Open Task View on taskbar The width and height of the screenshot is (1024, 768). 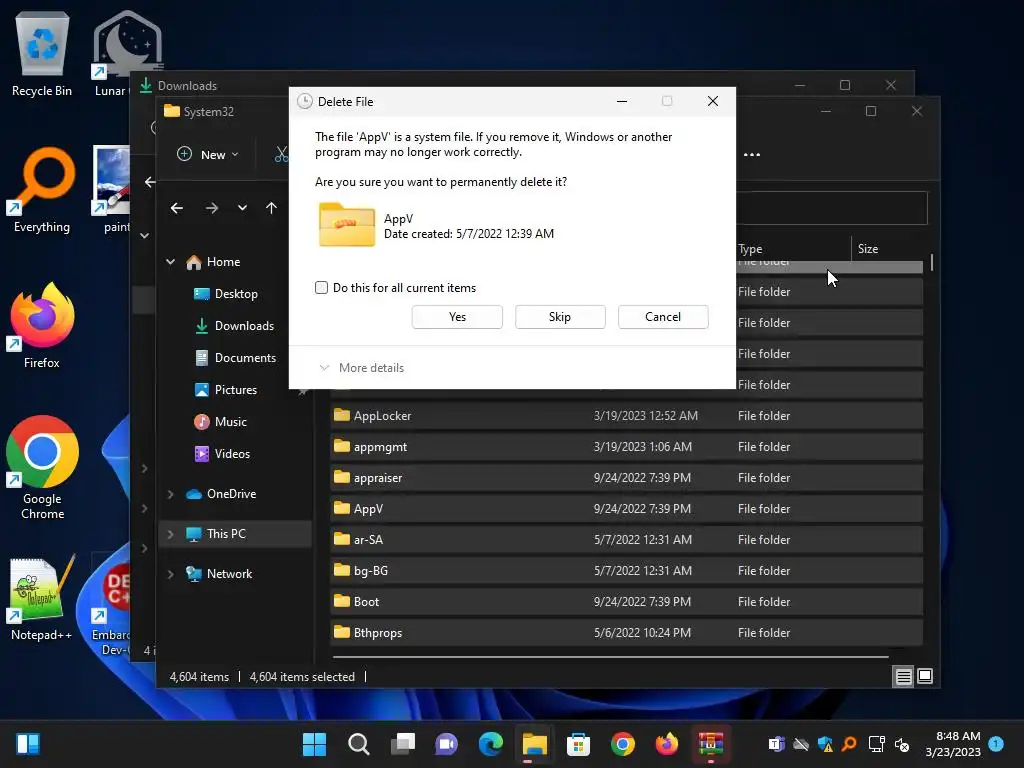point(403,744)
